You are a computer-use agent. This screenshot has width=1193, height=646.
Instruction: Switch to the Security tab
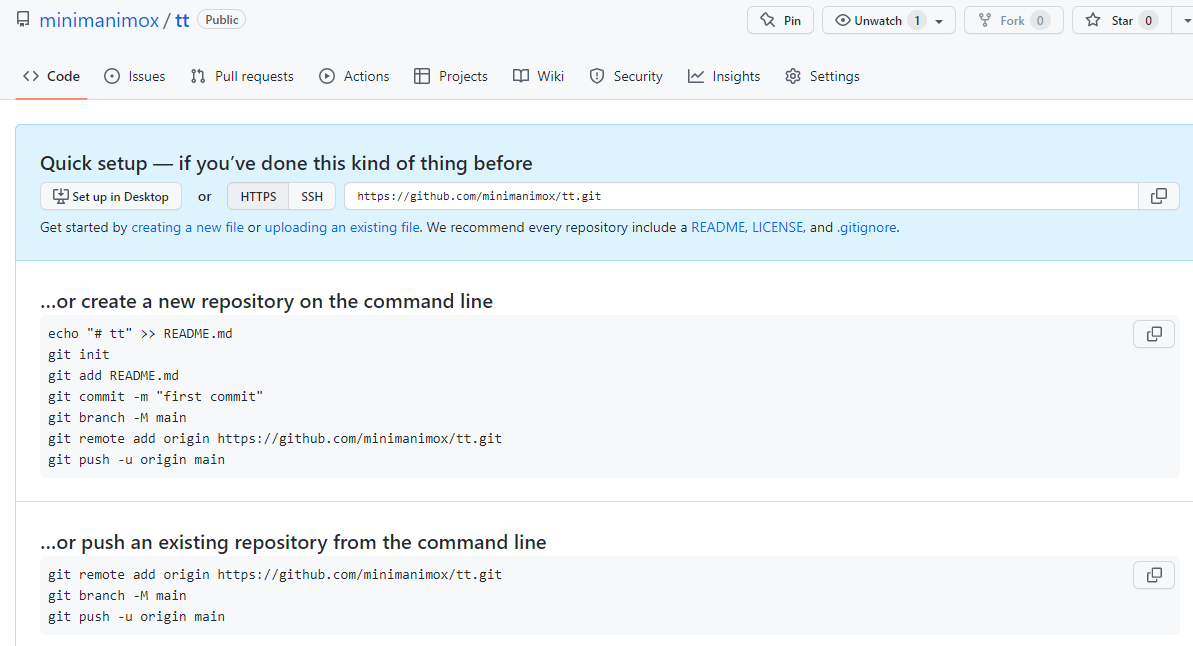click(626, 76)
